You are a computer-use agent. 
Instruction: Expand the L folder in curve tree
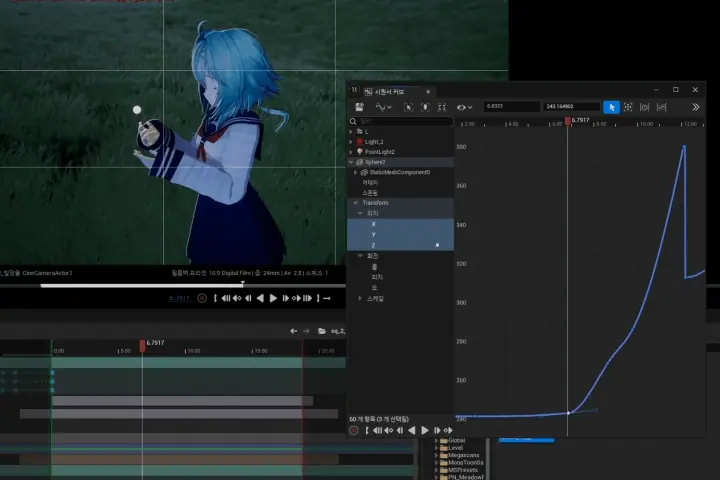click(x=351, y=132)
